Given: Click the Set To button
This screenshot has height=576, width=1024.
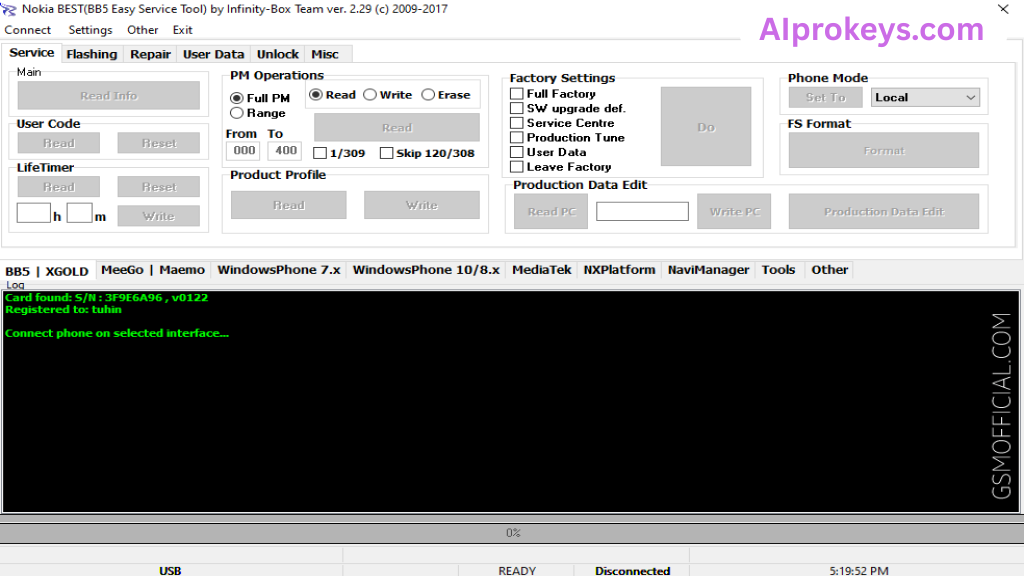Looking at the screenshot, I should point(825,97).
